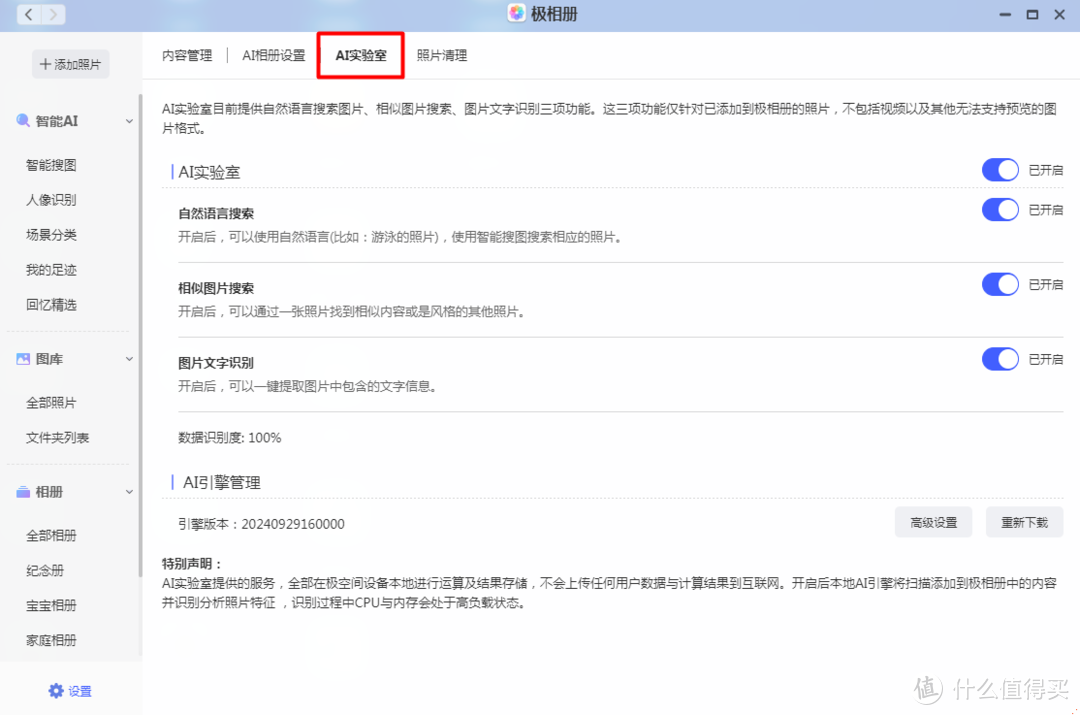The width and height of the screenshot is (1080, 715).
Task: Open 添加照片 with the plus icon
Action: 70,63
